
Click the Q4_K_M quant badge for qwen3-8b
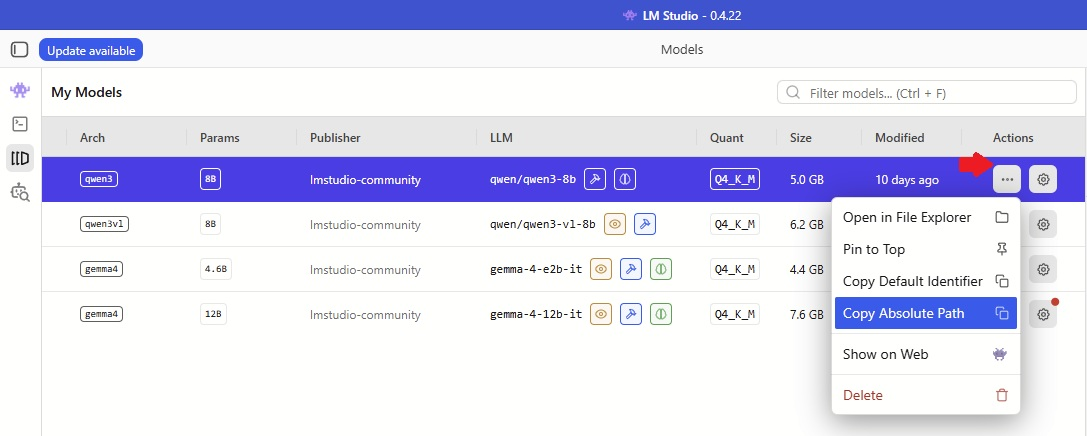[x=735, y=180]
